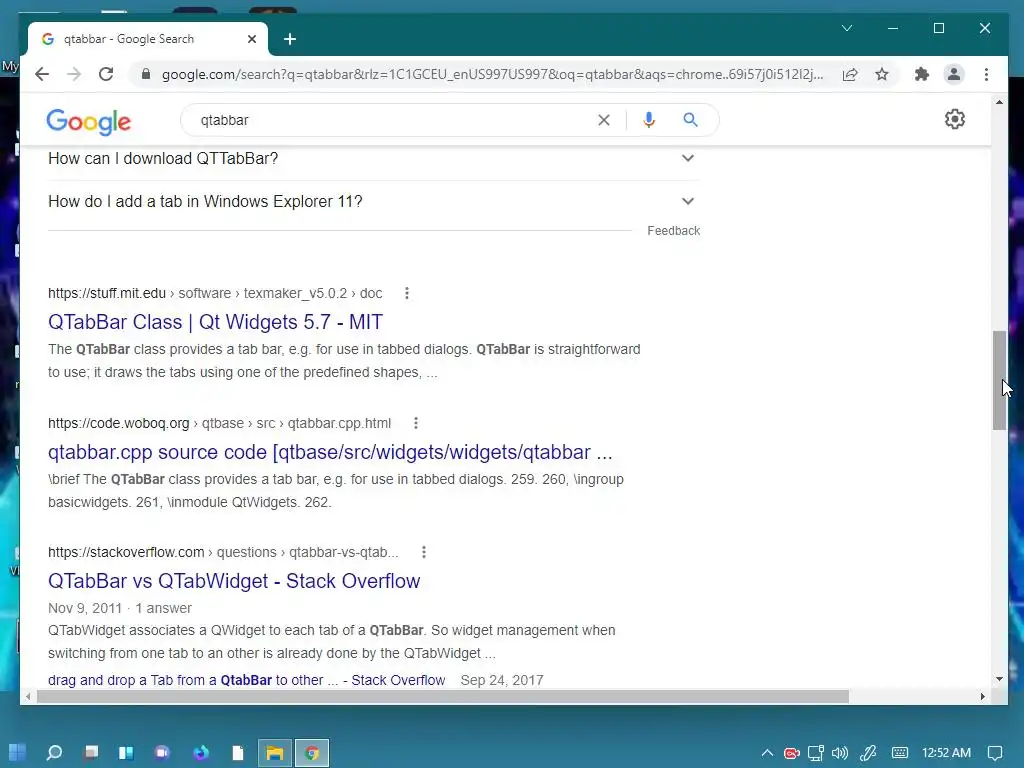This screenshot has height=768, width=1024.
Task: Open options for stackoverflow.com result
Action: [424, 552]
